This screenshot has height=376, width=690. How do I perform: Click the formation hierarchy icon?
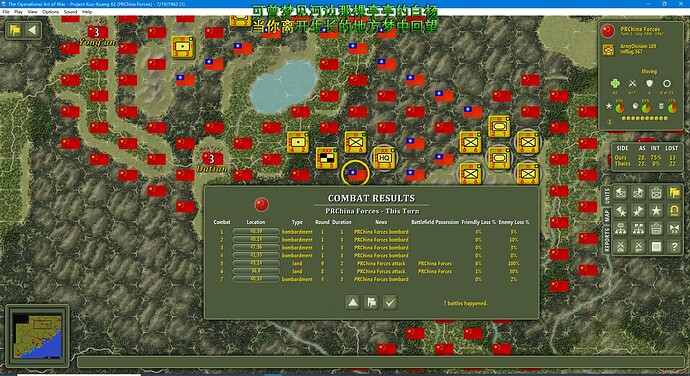point(620,229)
